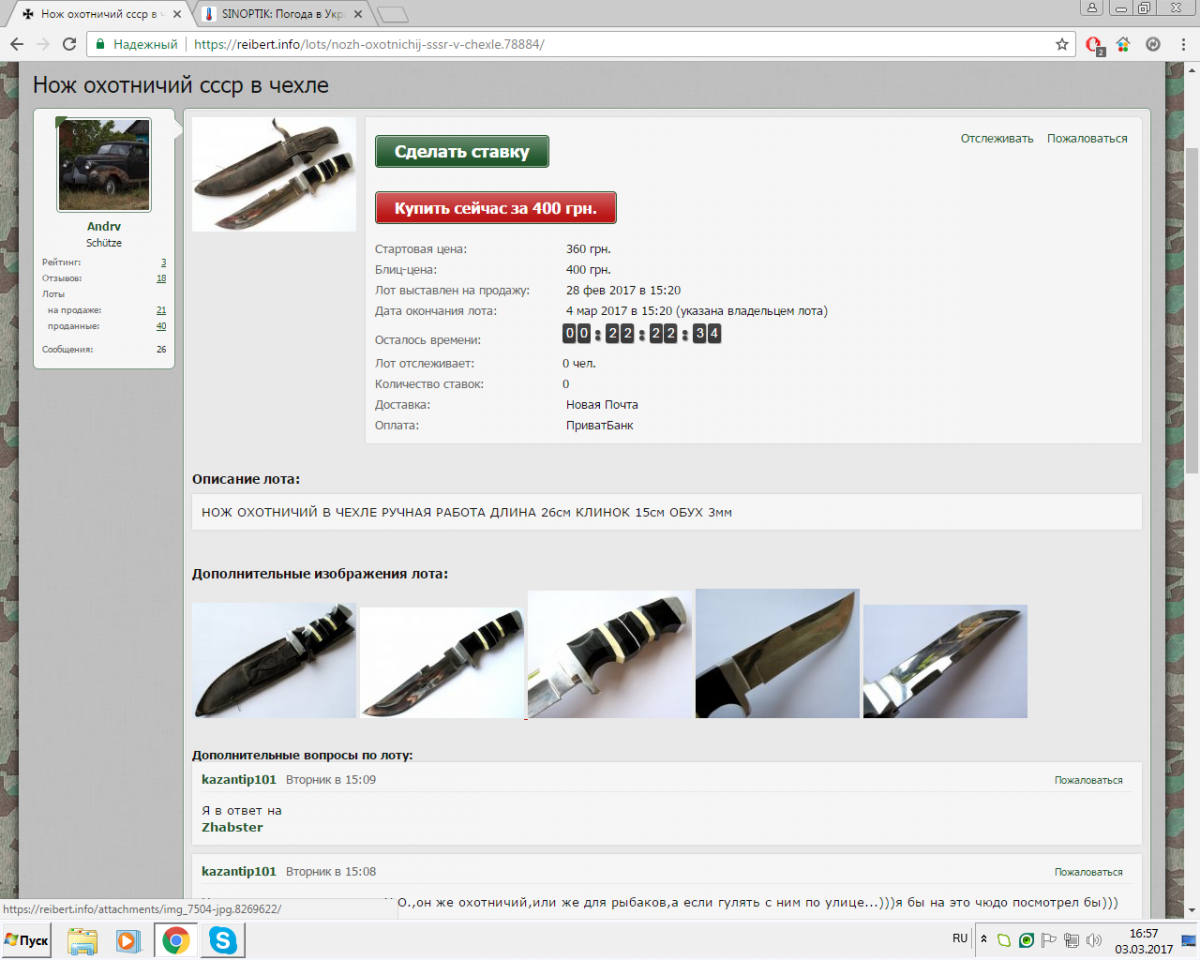Click the Отслеживать link
Viewport: 1200px width, 960px height.
[x=997, y=139]
